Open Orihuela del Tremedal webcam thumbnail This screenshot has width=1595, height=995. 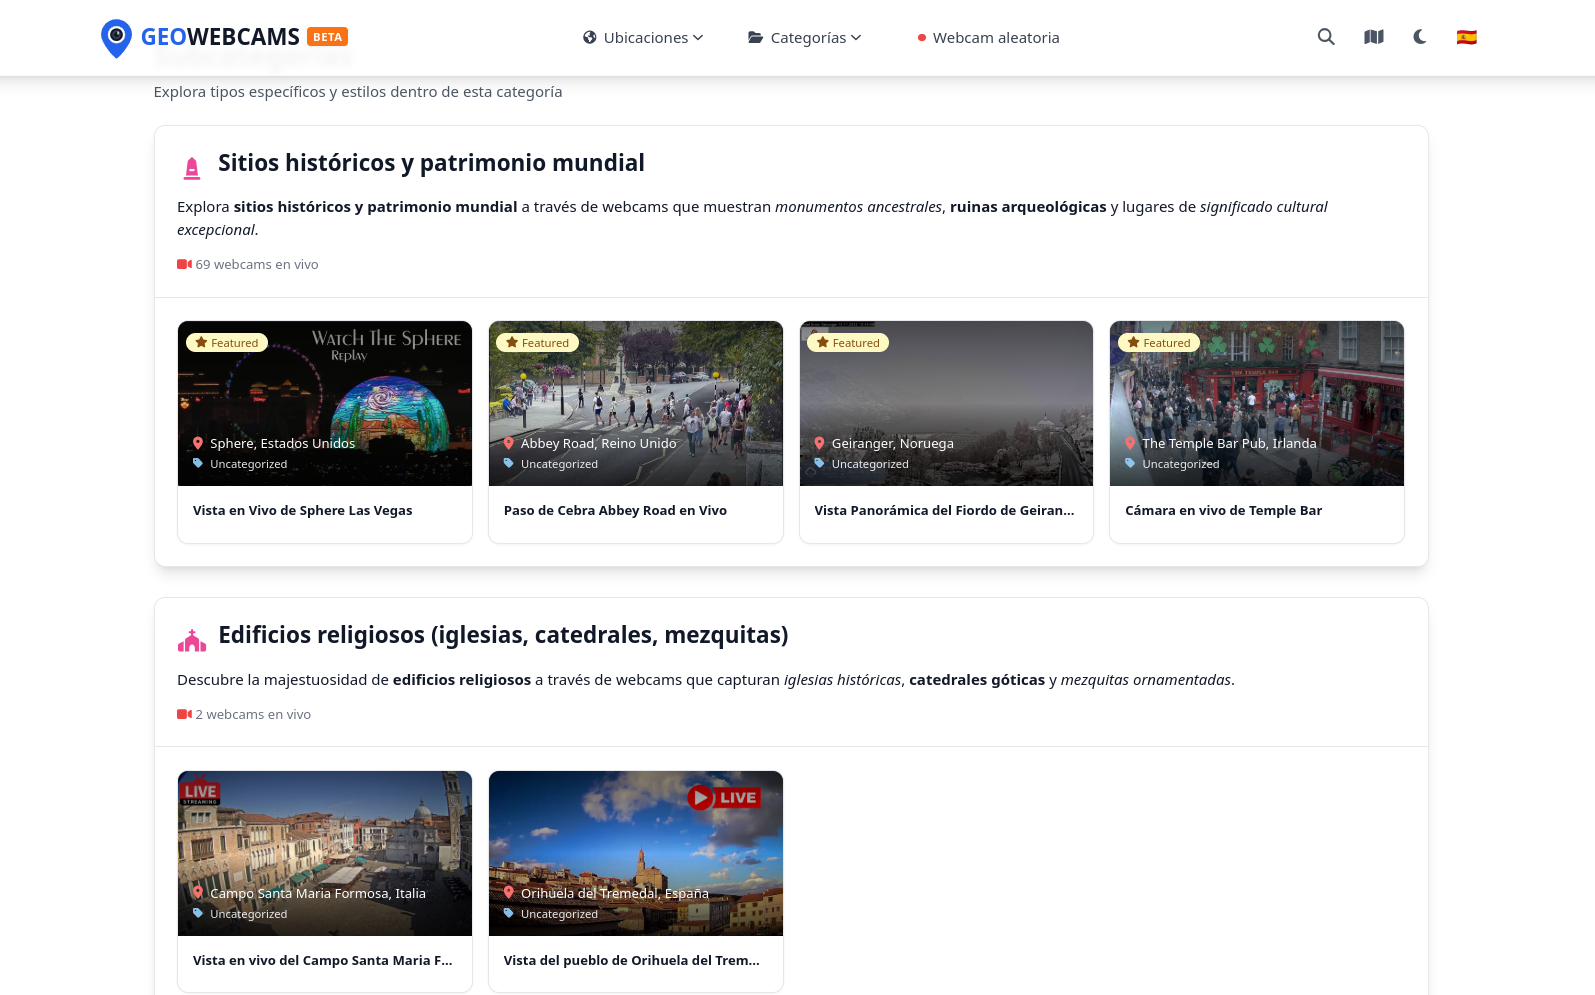(x=636, y=853)
